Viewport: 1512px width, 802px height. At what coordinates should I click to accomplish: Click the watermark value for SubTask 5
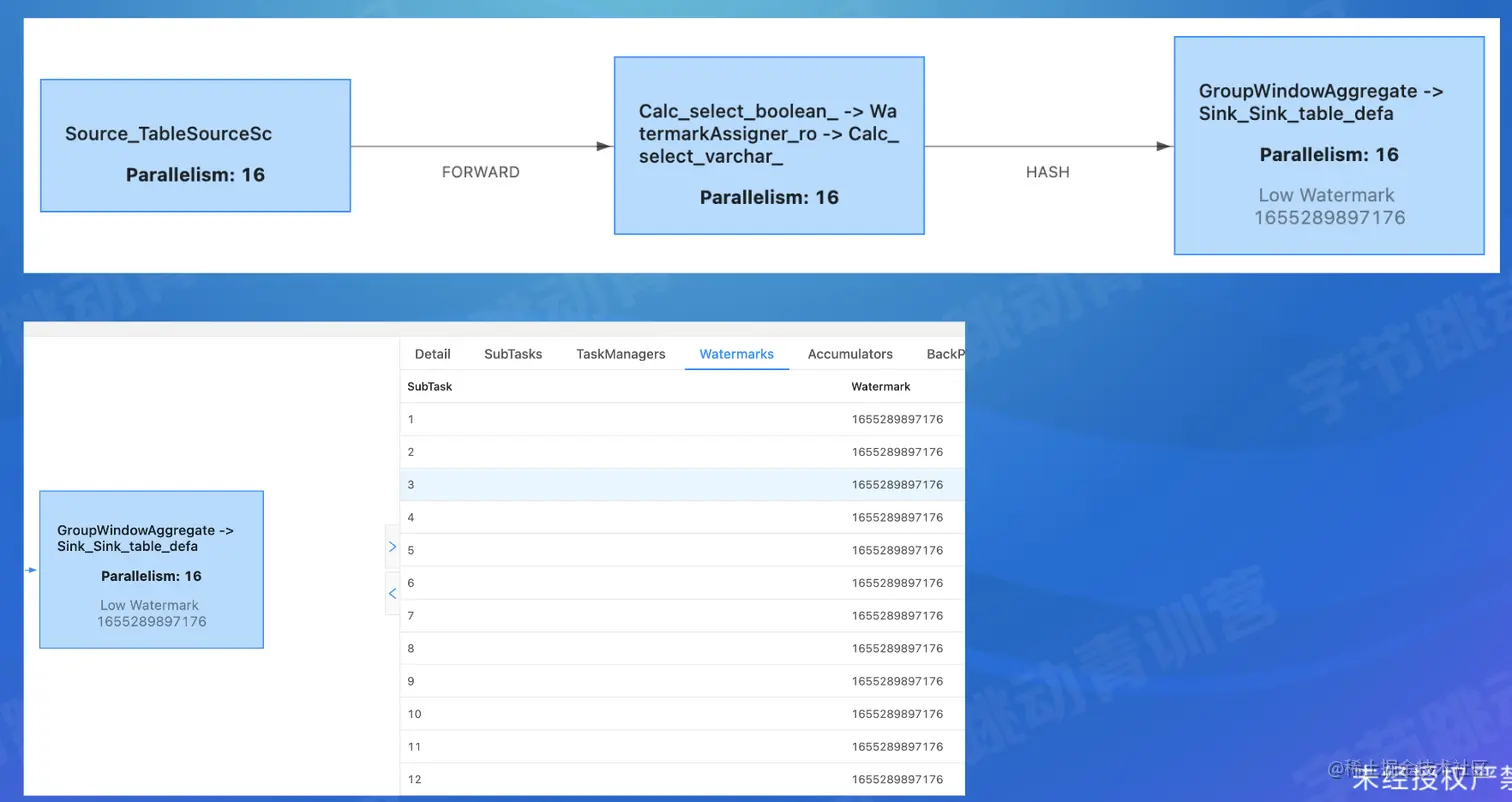(x=897, y=550)
